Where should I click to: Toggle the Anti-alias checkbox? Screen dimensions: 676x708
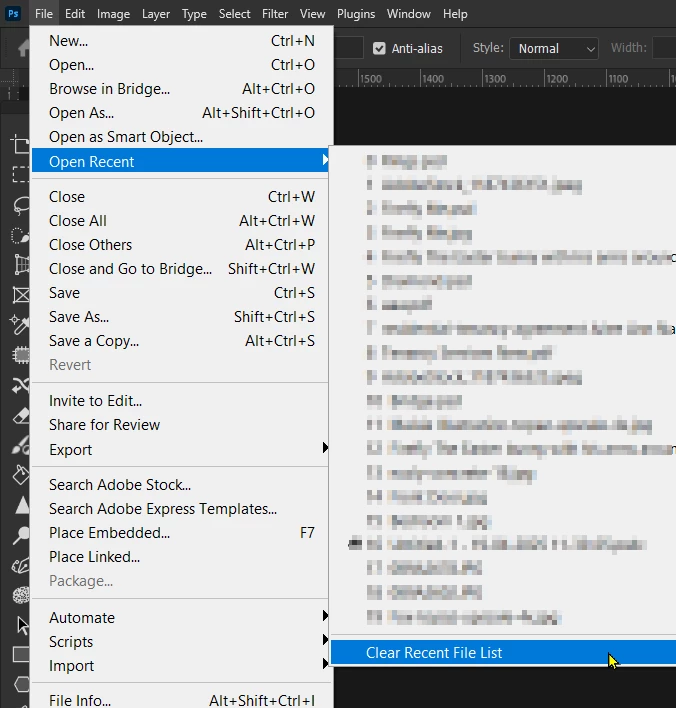coord(379,48)
